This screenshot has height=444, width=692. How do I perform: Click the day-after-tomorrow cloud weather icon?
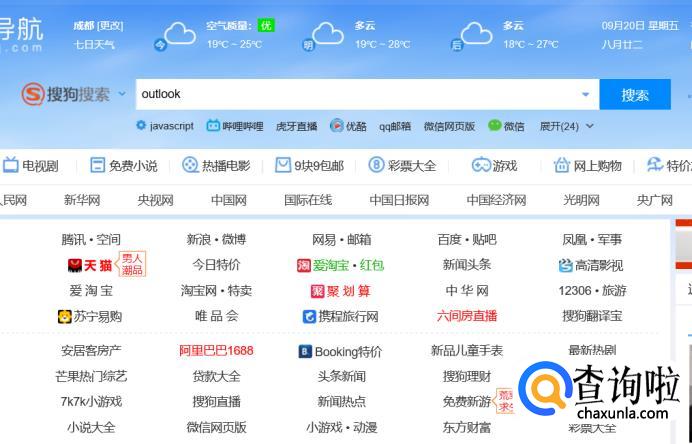476,34
